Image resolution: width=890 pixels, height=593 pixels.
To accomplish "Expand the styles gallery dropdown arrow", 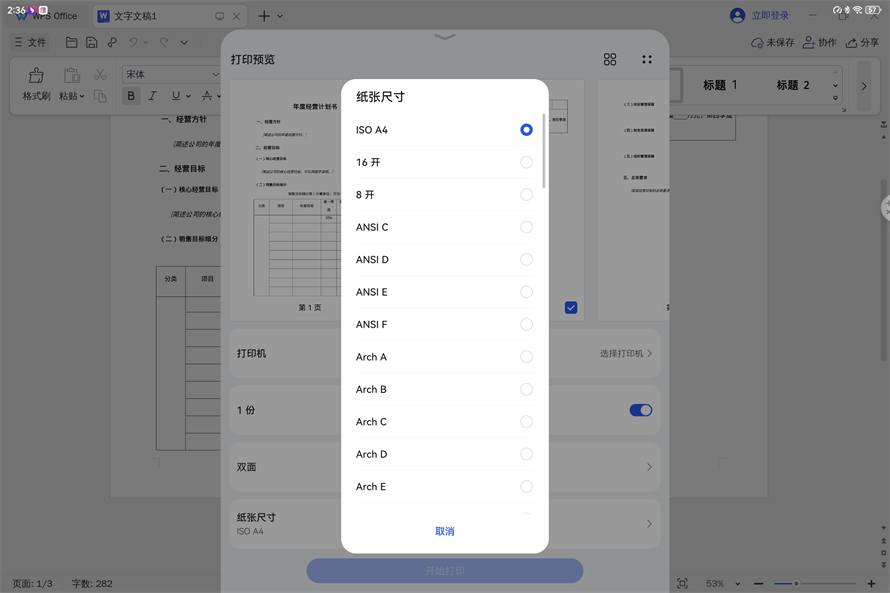I will (x=835, y=99).
